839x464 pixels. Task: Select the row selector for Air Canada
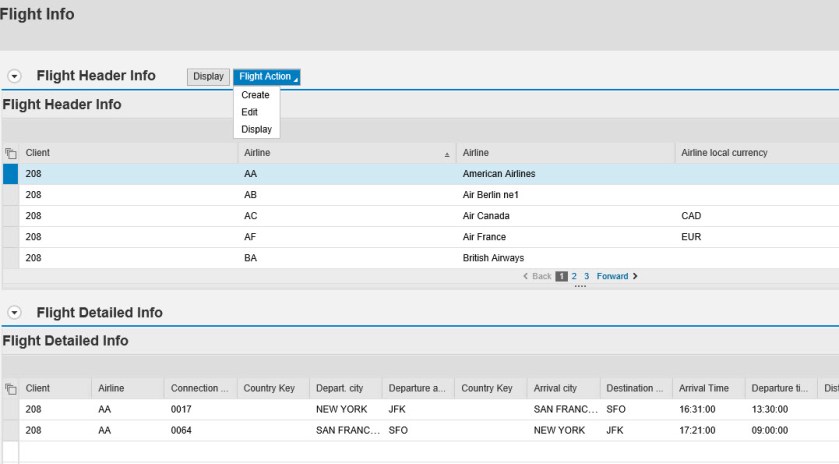(x=10, y=216)
